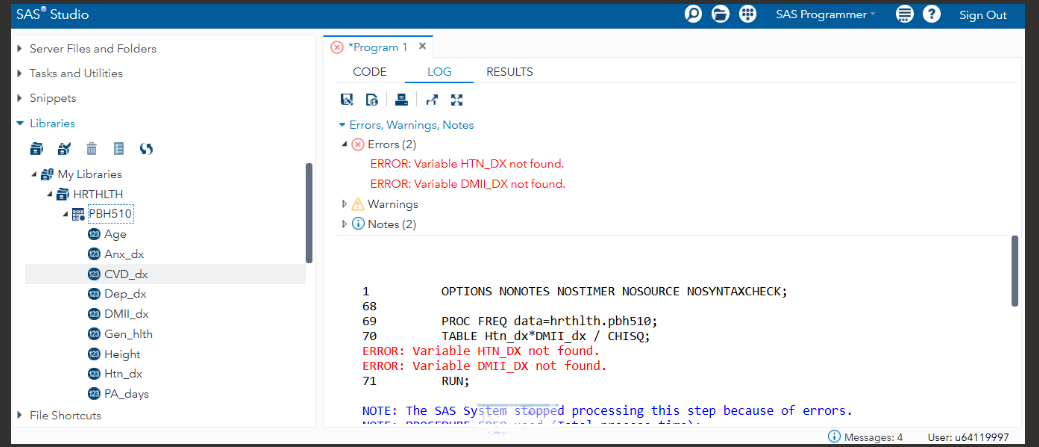The image size is (1039, 447).
Task: Open the New Options grid icon
Action: point(747,14)
